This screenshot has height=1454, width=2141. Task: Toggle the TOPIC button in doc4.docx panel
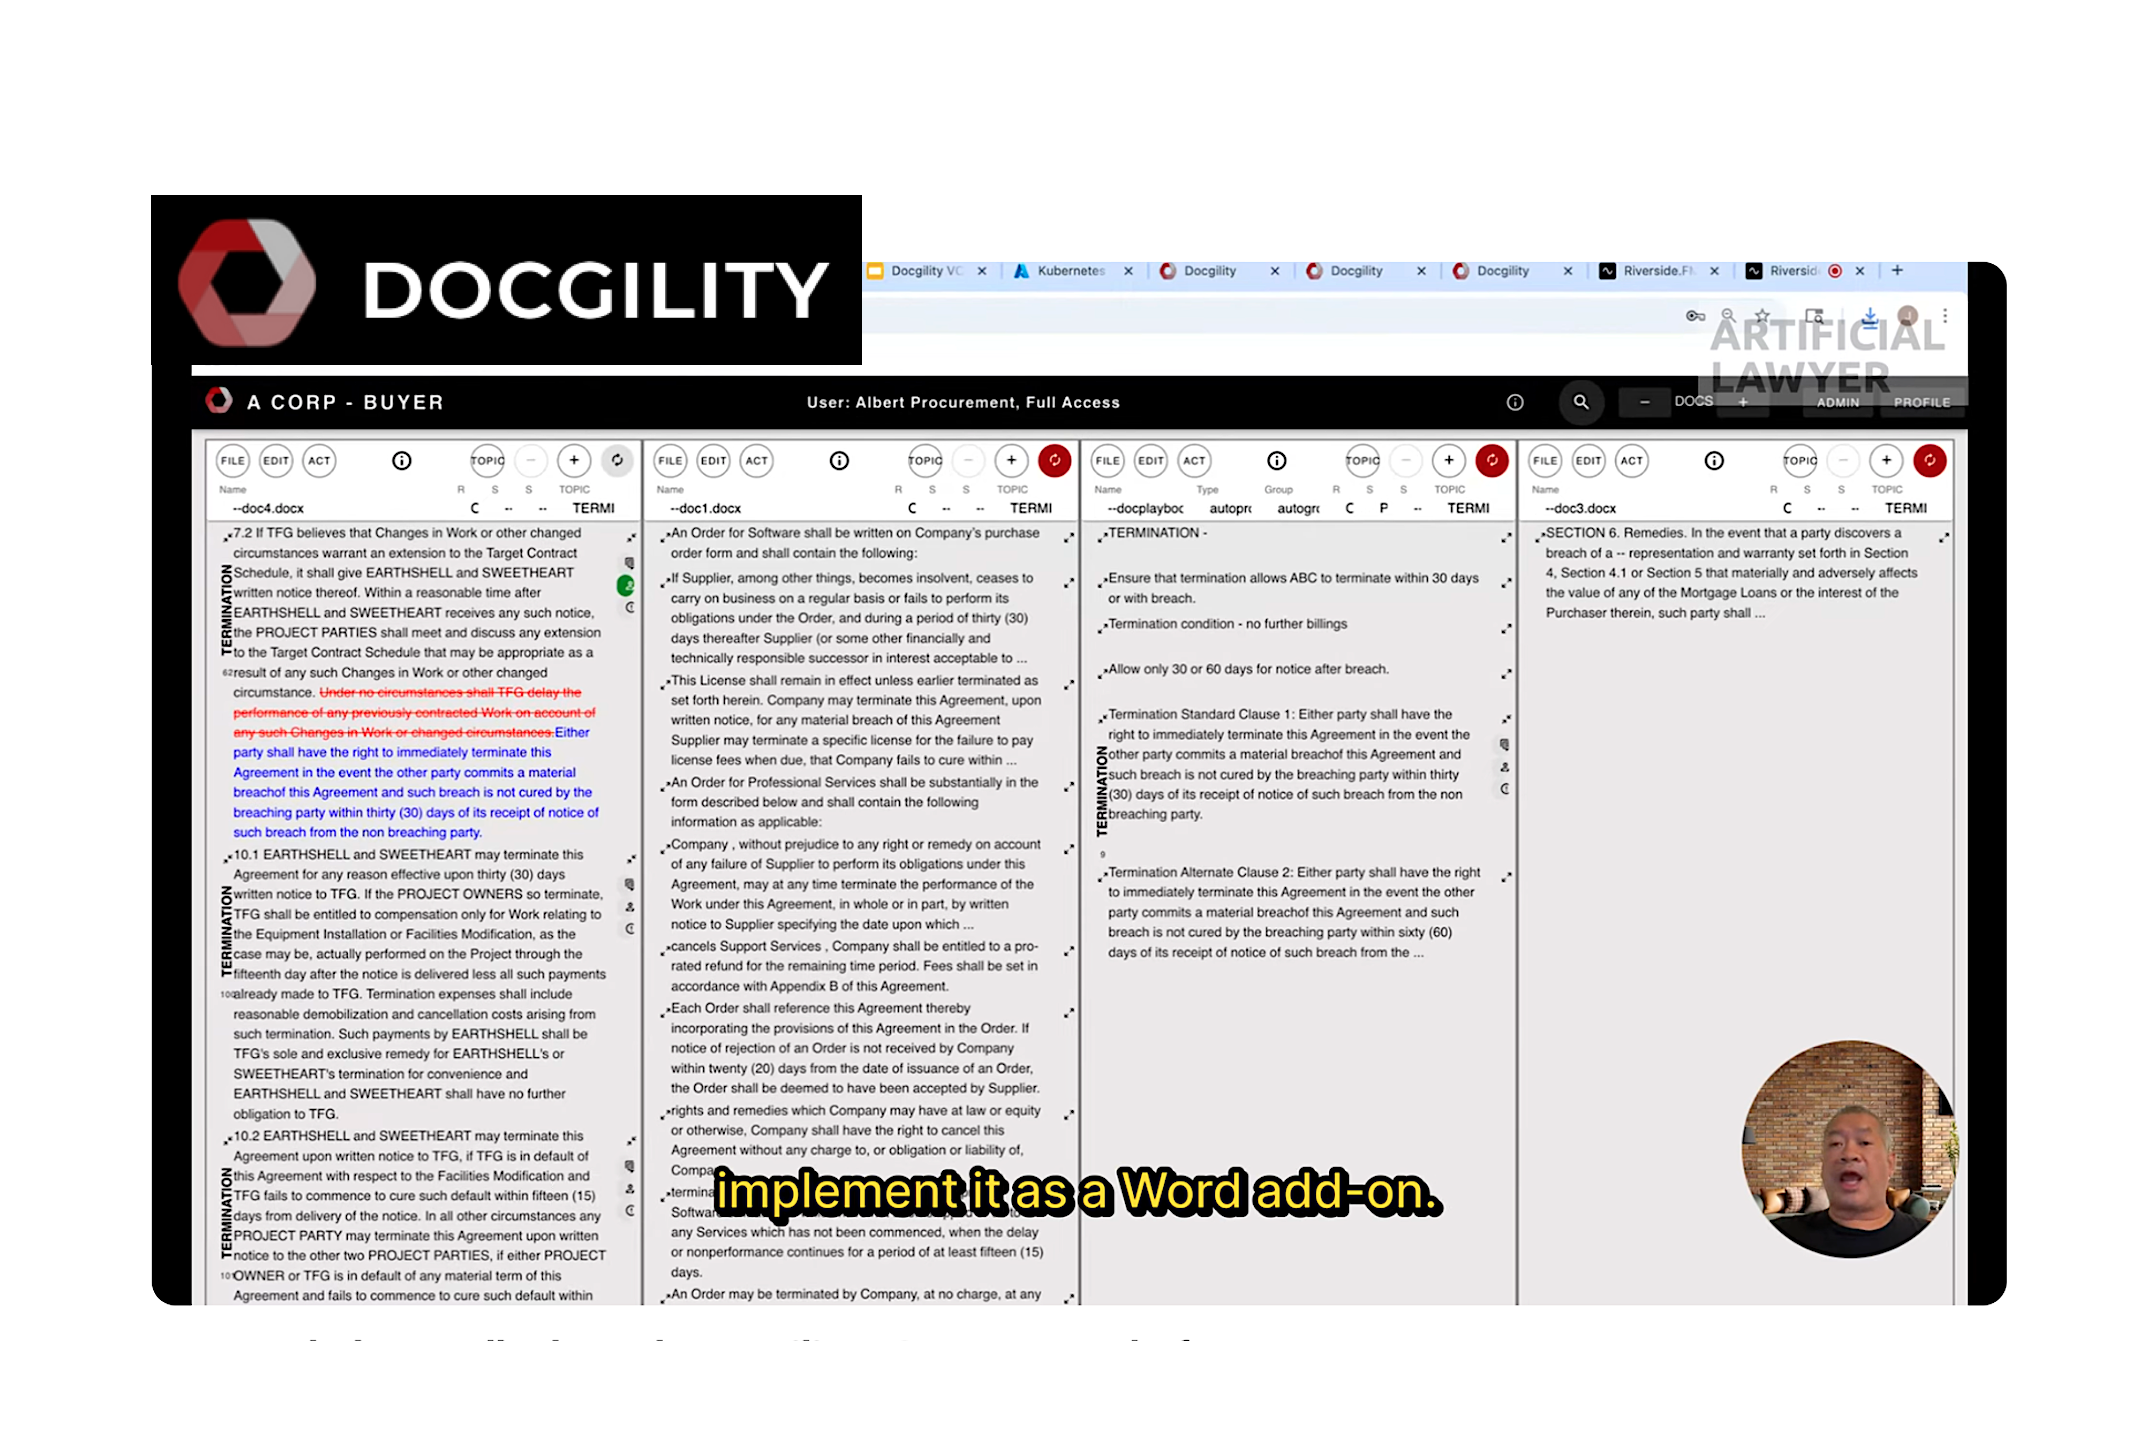(x=487, y=460)
